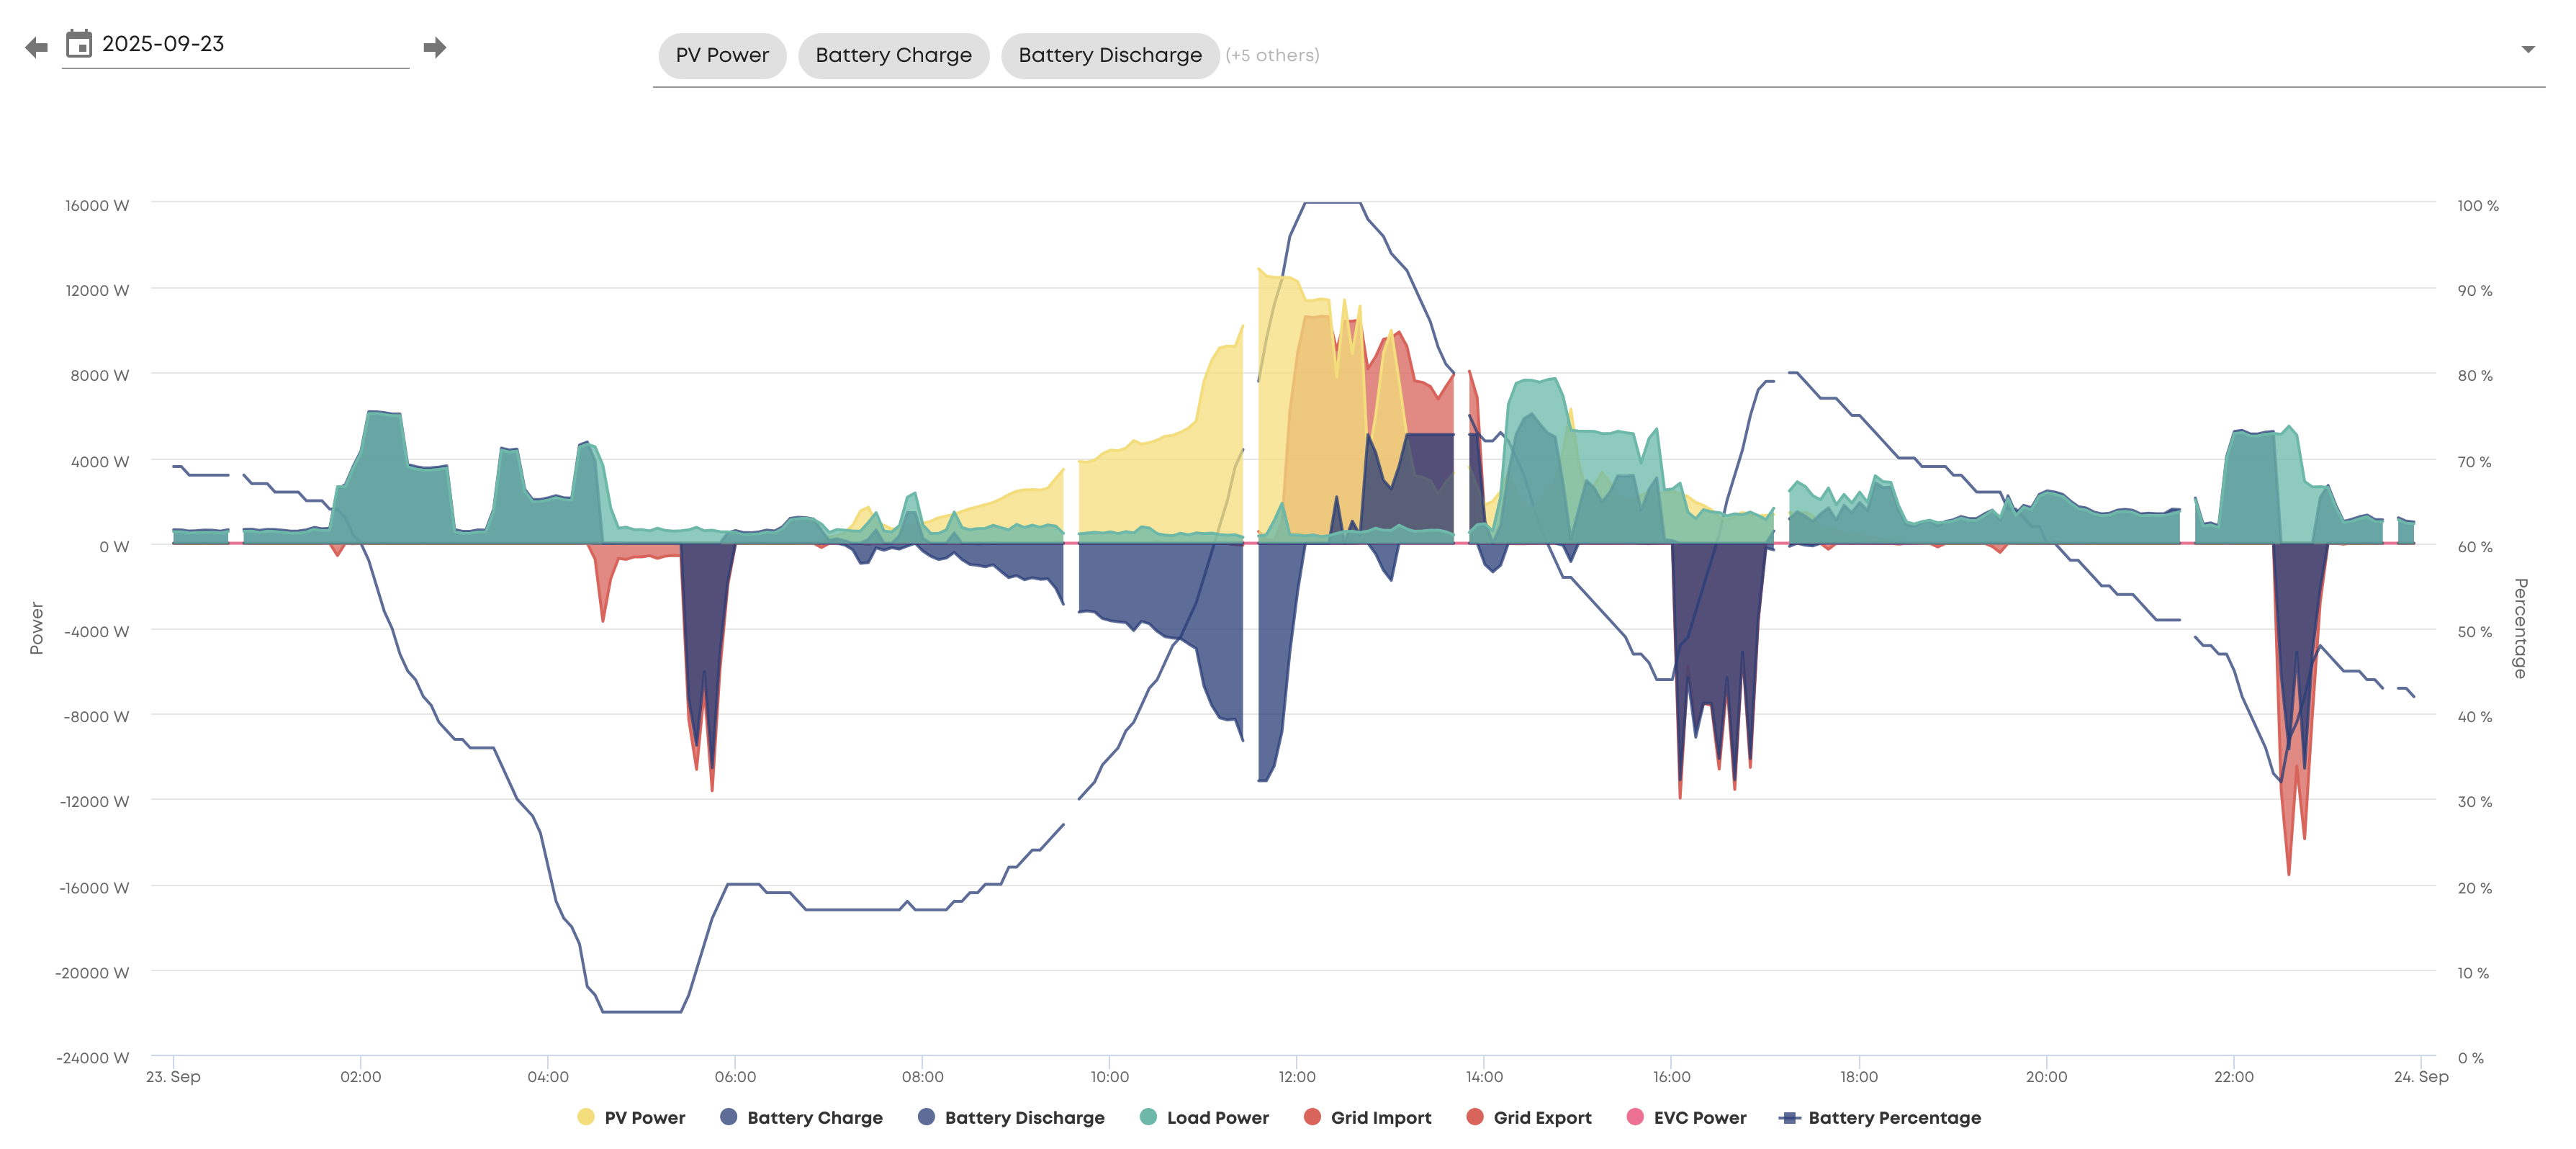The width and height of the screenshot is (2576, 1149).
Task: Click the 06:00 time axis label
Action: coord(735,1076)
